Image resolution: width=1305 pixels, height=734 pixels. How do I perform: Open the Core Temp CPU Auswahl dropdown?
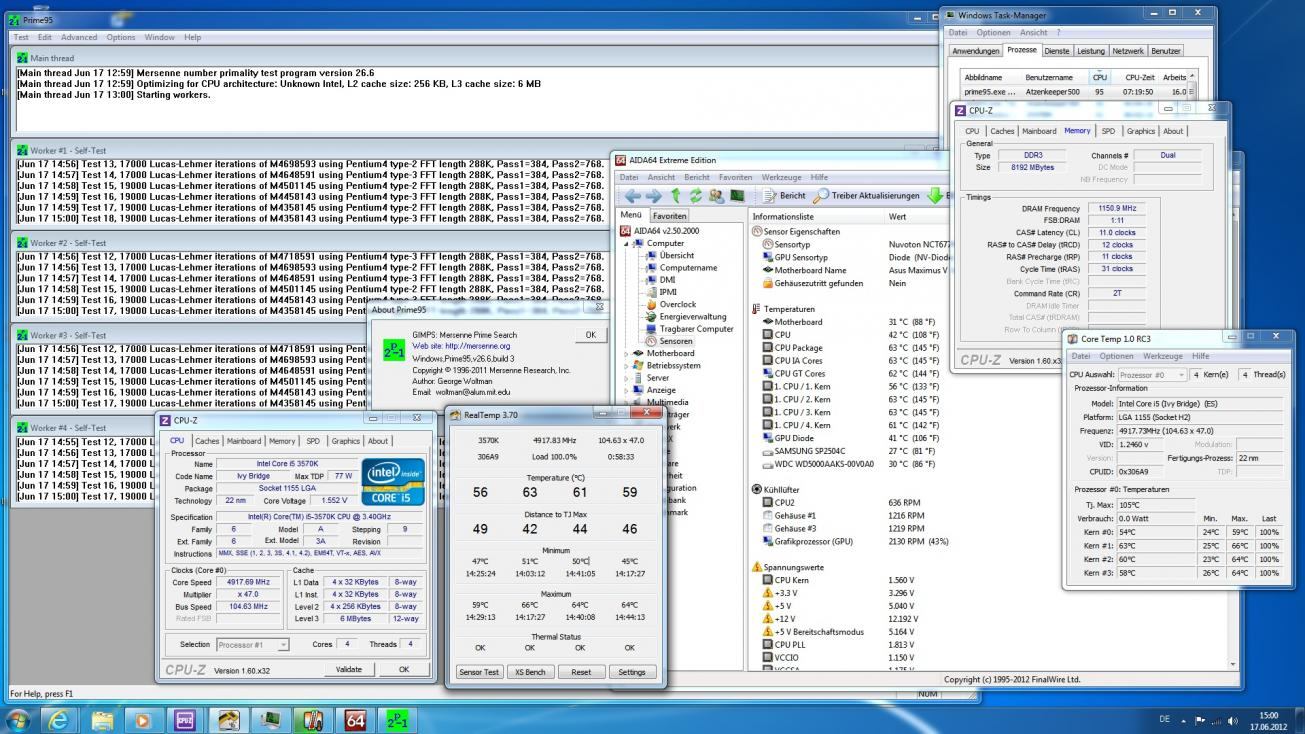(x=1153, y=375)
